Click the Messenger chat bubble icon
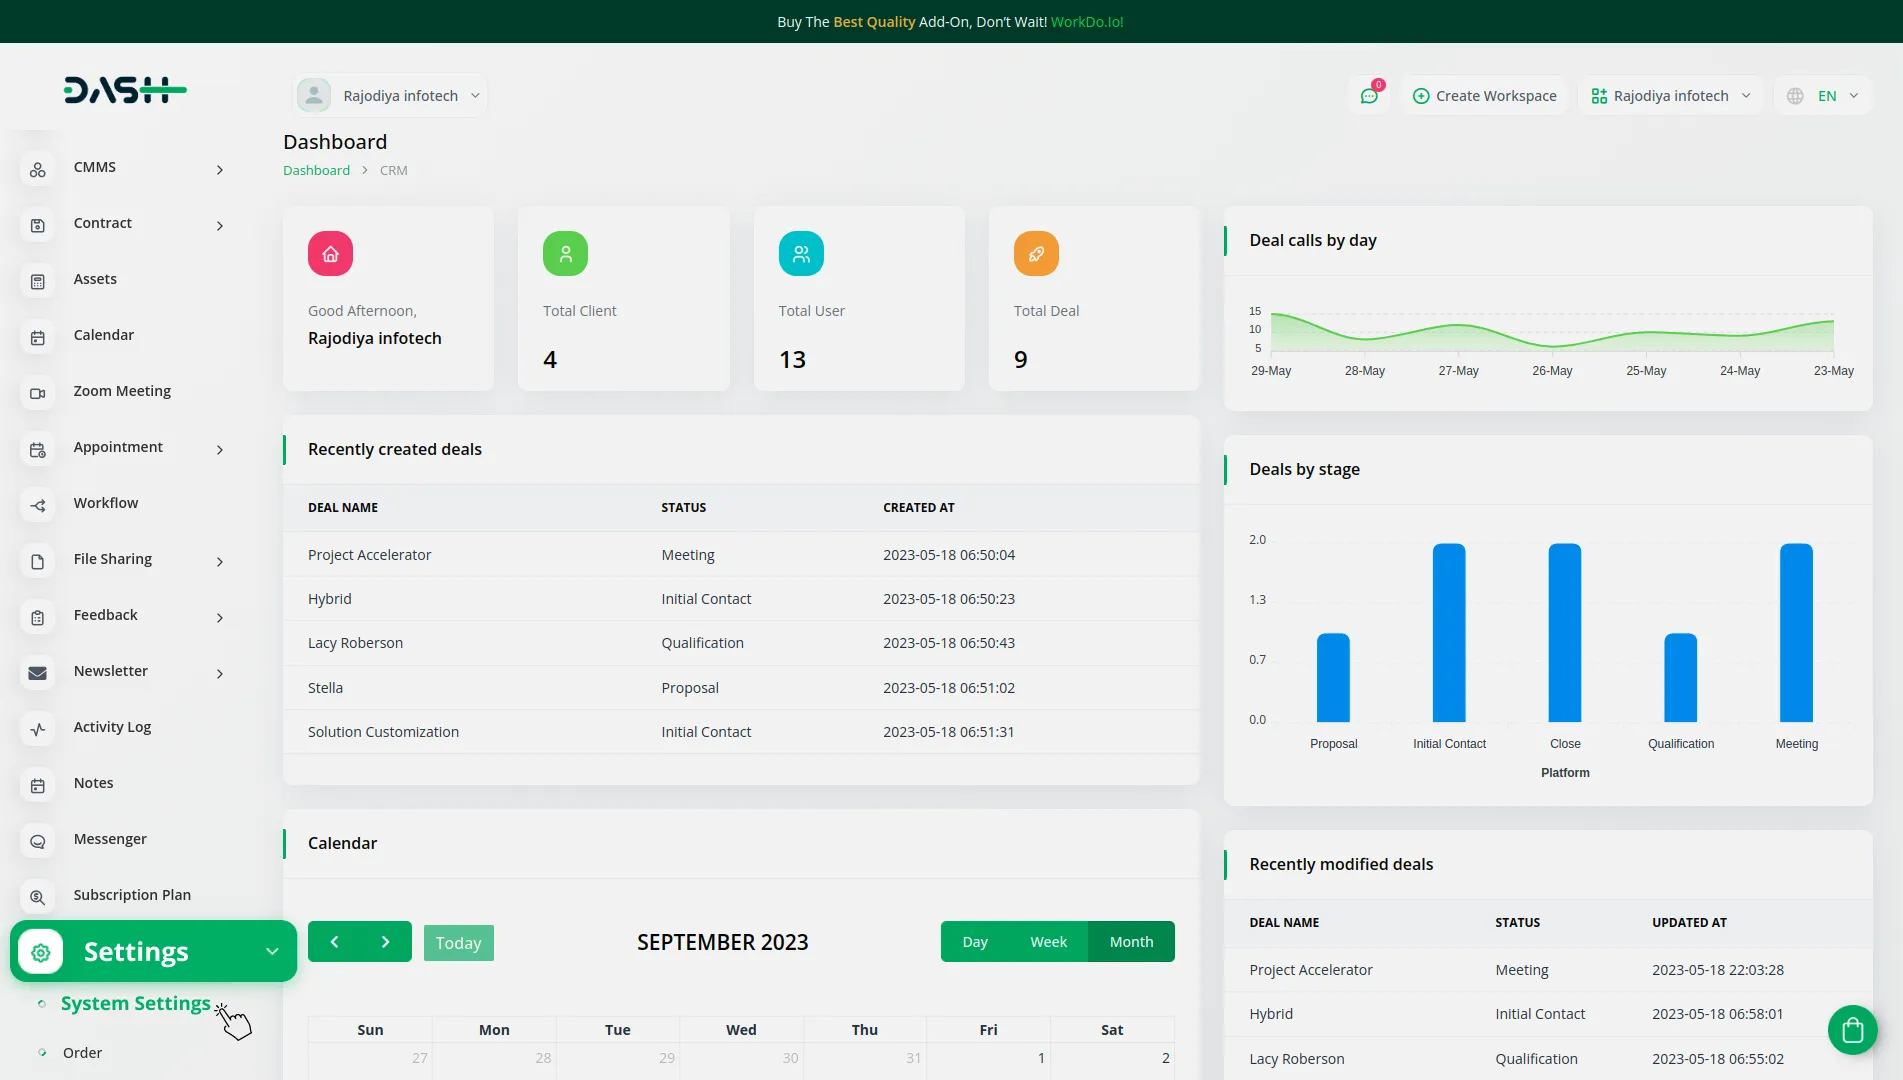The height and width of the screenshot is (1080, 1903). [38, 841]
